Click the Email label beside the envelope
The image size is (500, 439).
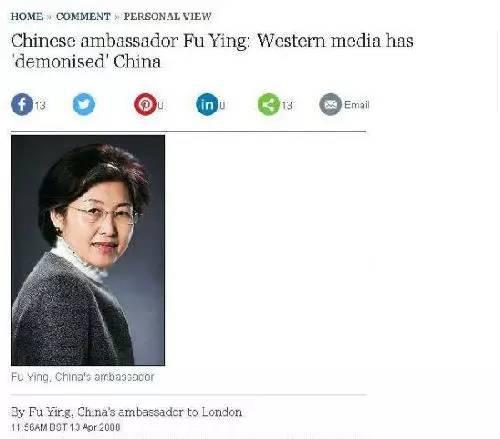(357, 105)
